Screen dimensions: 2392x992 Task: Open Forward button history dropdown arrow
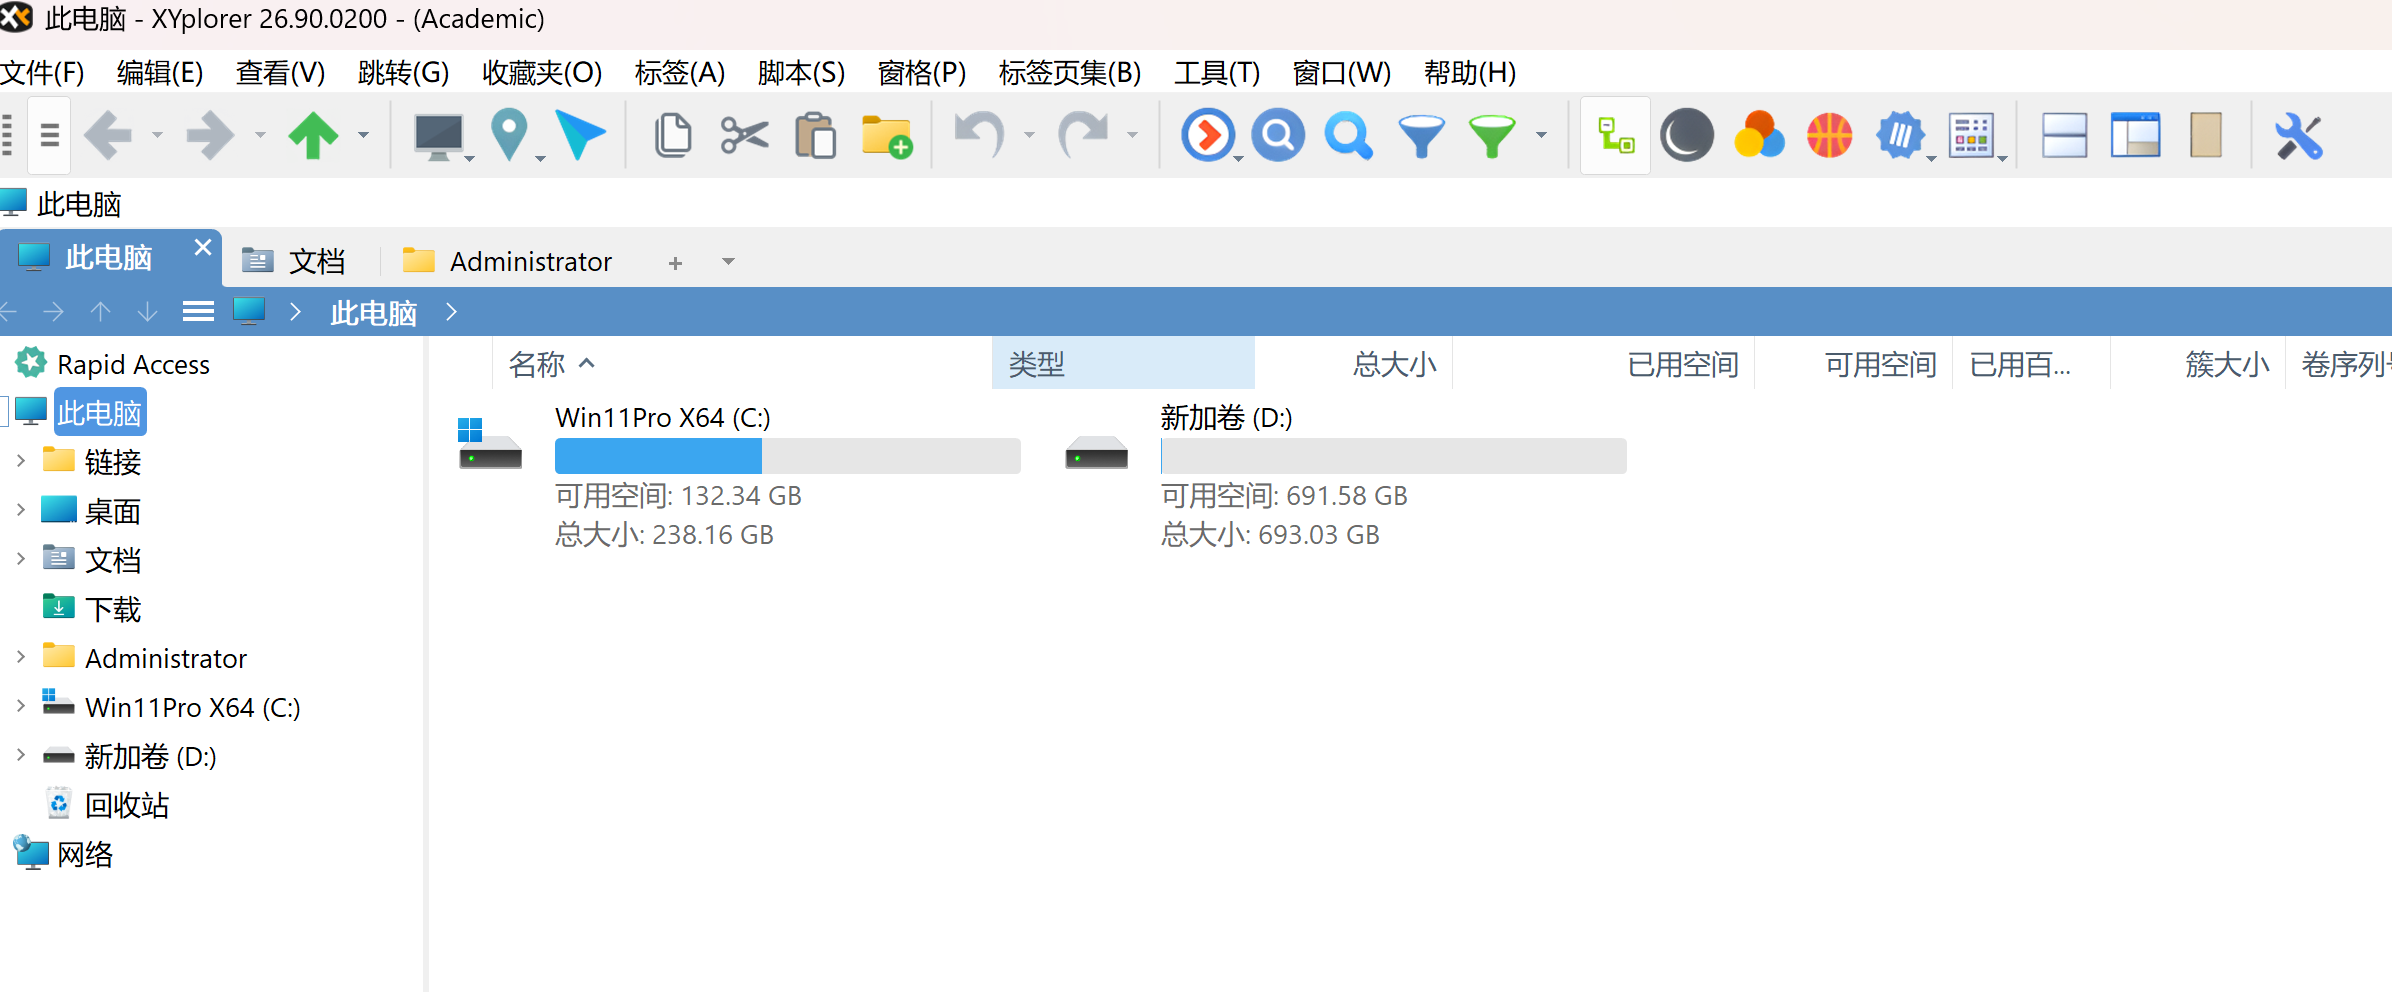pyautogui.click(x=260, y=135)
